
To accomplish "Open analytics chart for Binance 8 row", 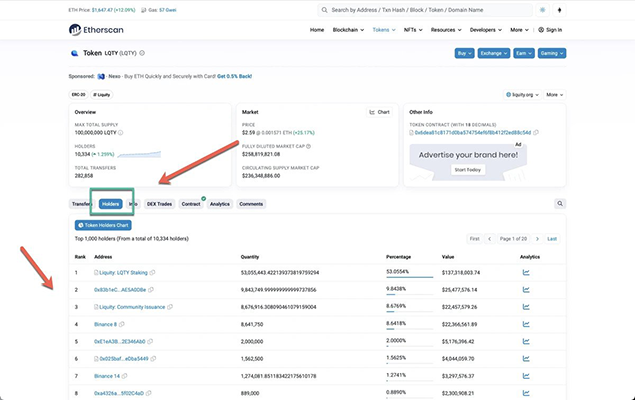I will 526,324.
